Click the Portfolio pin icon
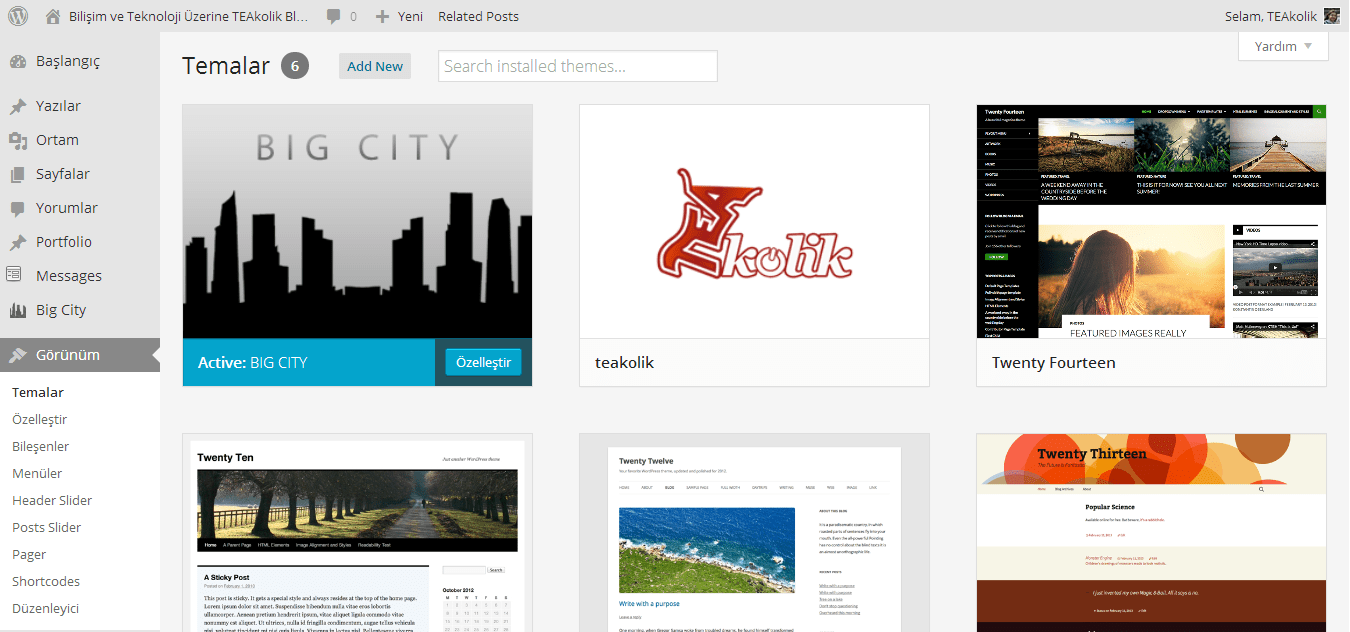Viewport: 1350px width, 632px height. 17,242
